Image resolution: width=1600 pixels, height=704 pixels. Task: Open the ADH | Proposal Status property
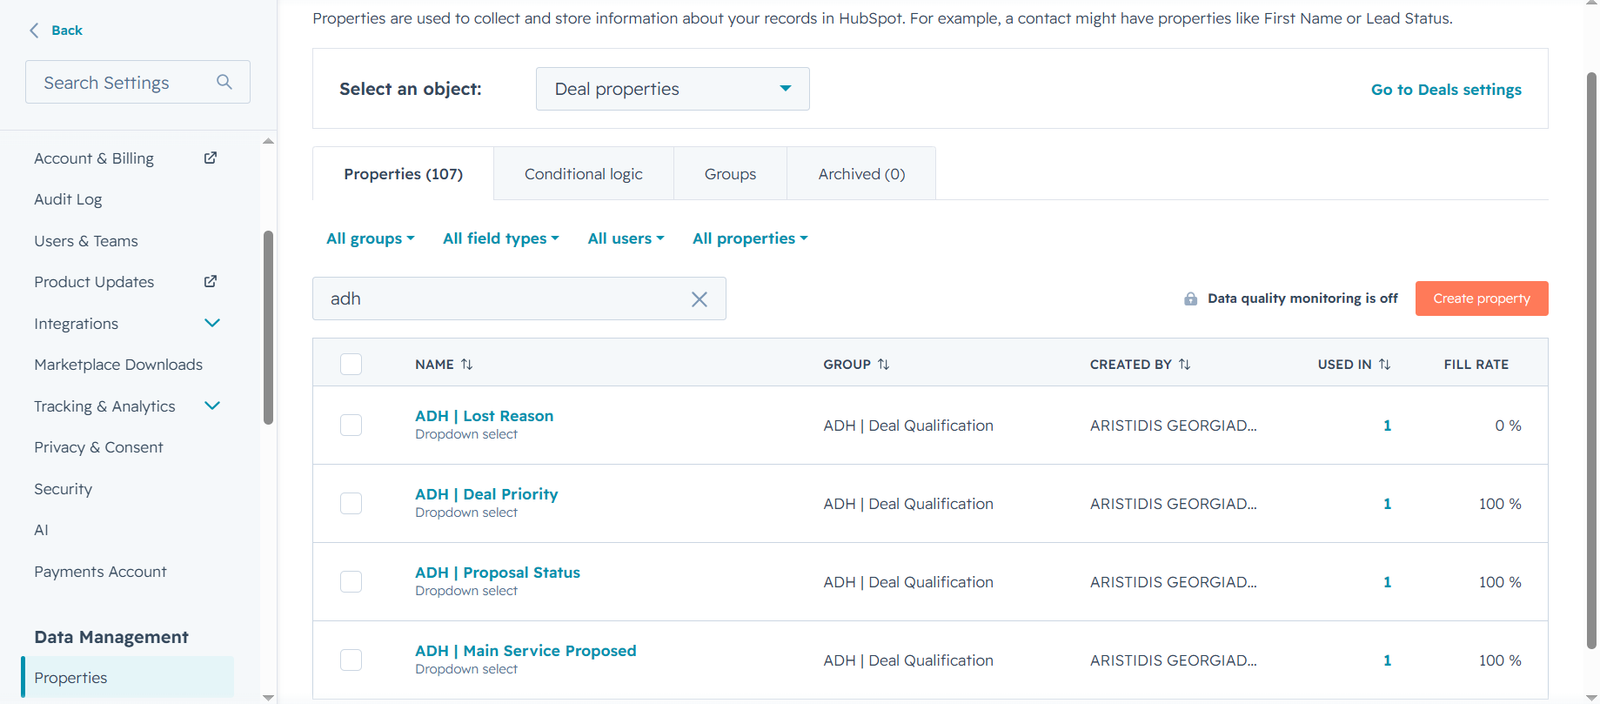[x=498, y=572]
